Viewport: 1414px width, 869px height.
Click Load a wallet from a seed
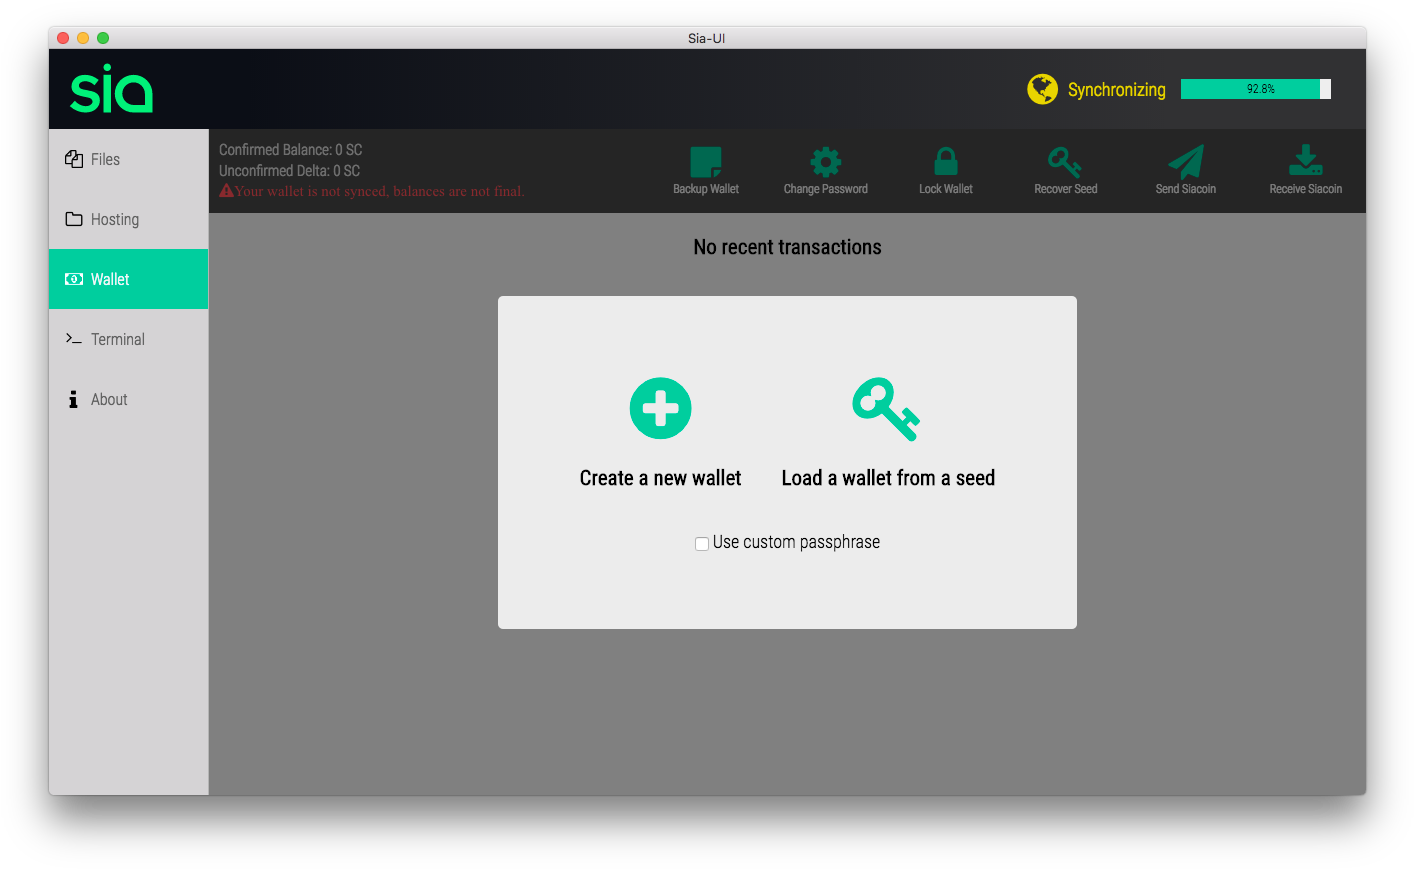click(x=887, y=478)
